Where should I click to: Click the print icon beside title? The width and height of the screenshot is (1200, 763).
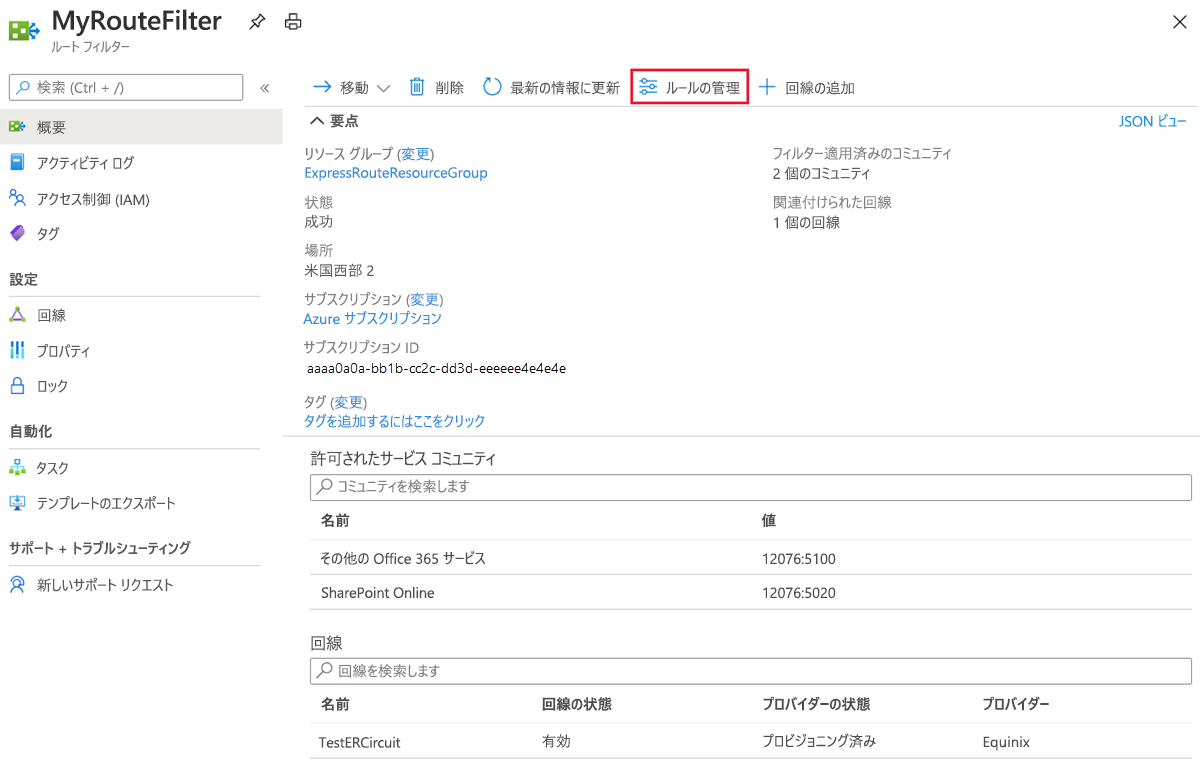[292, 21]
